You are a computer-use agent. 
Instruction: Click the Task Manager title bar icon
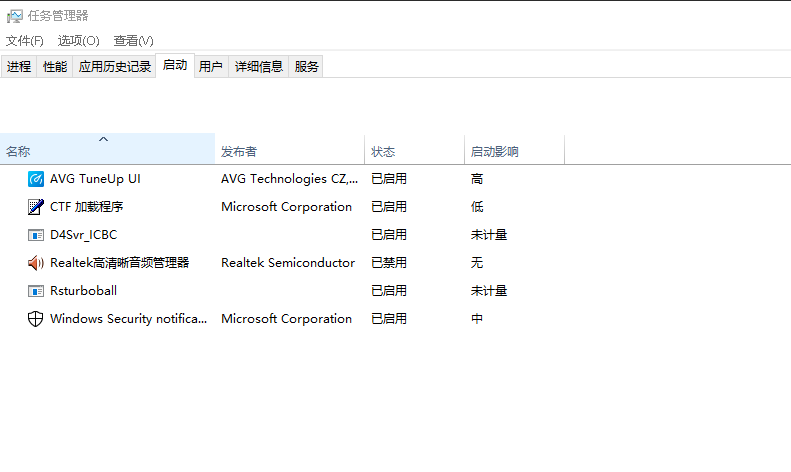click(14, 16)
